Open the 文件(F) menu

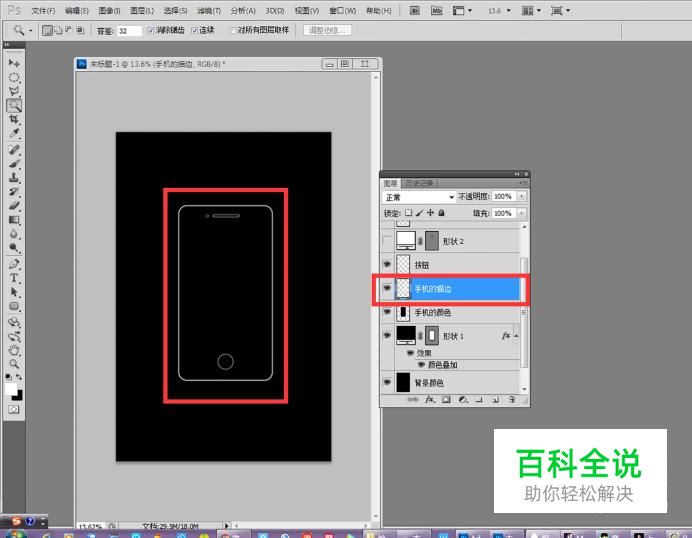[43, 11]
